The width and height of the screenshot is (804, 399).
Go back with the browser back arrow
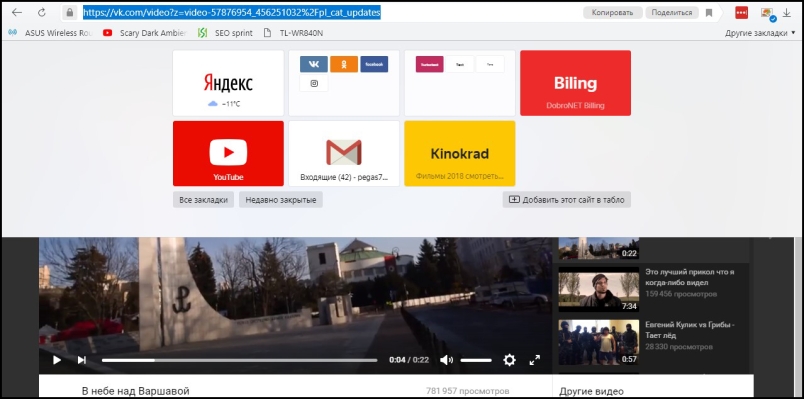[x=17, y=12]
